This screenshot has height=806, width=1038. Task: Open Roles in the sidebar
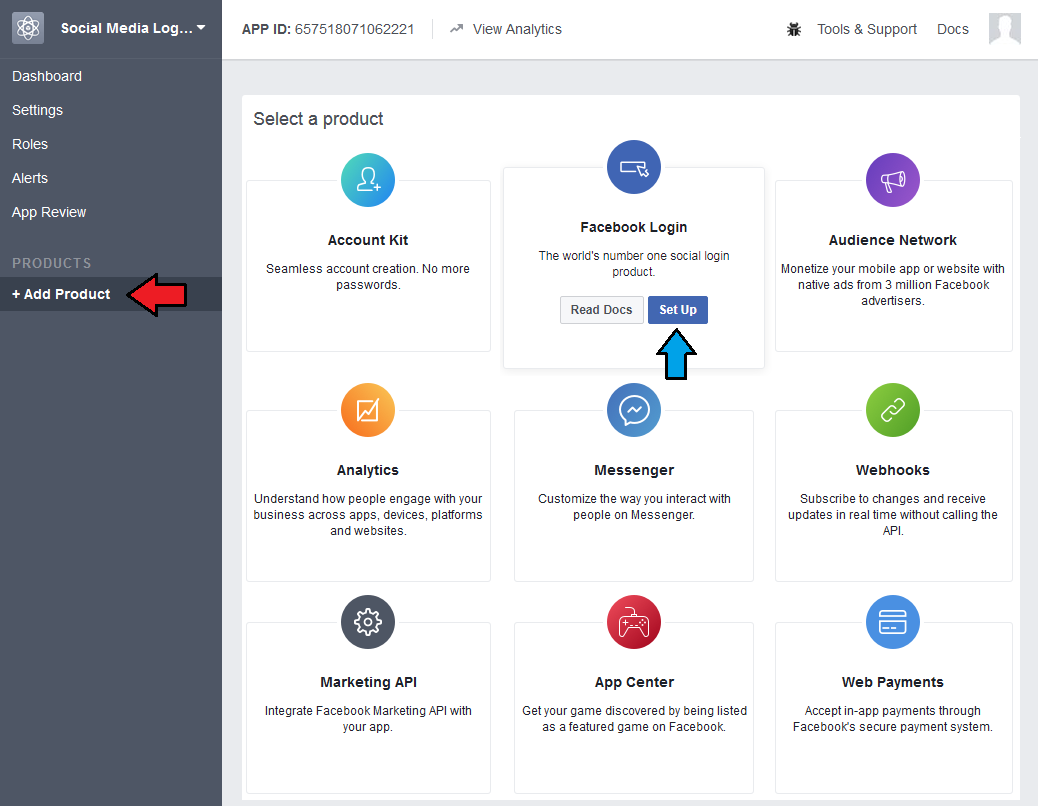[x=30, y=144]
